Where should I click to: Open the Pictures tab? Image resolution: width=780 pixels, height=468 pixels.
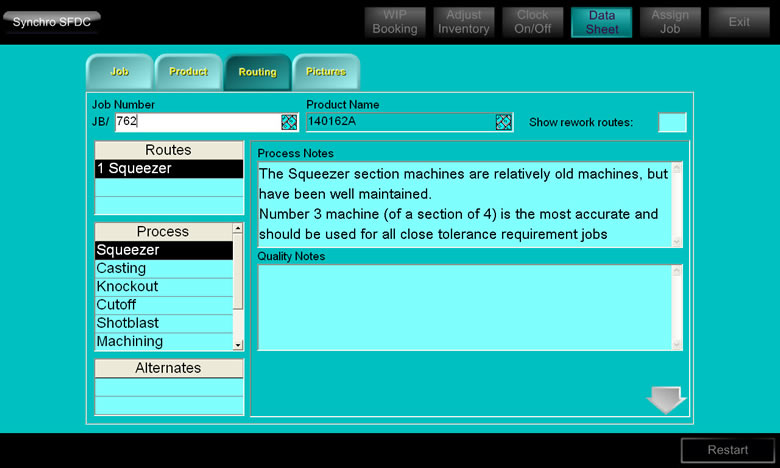[326, 72]
